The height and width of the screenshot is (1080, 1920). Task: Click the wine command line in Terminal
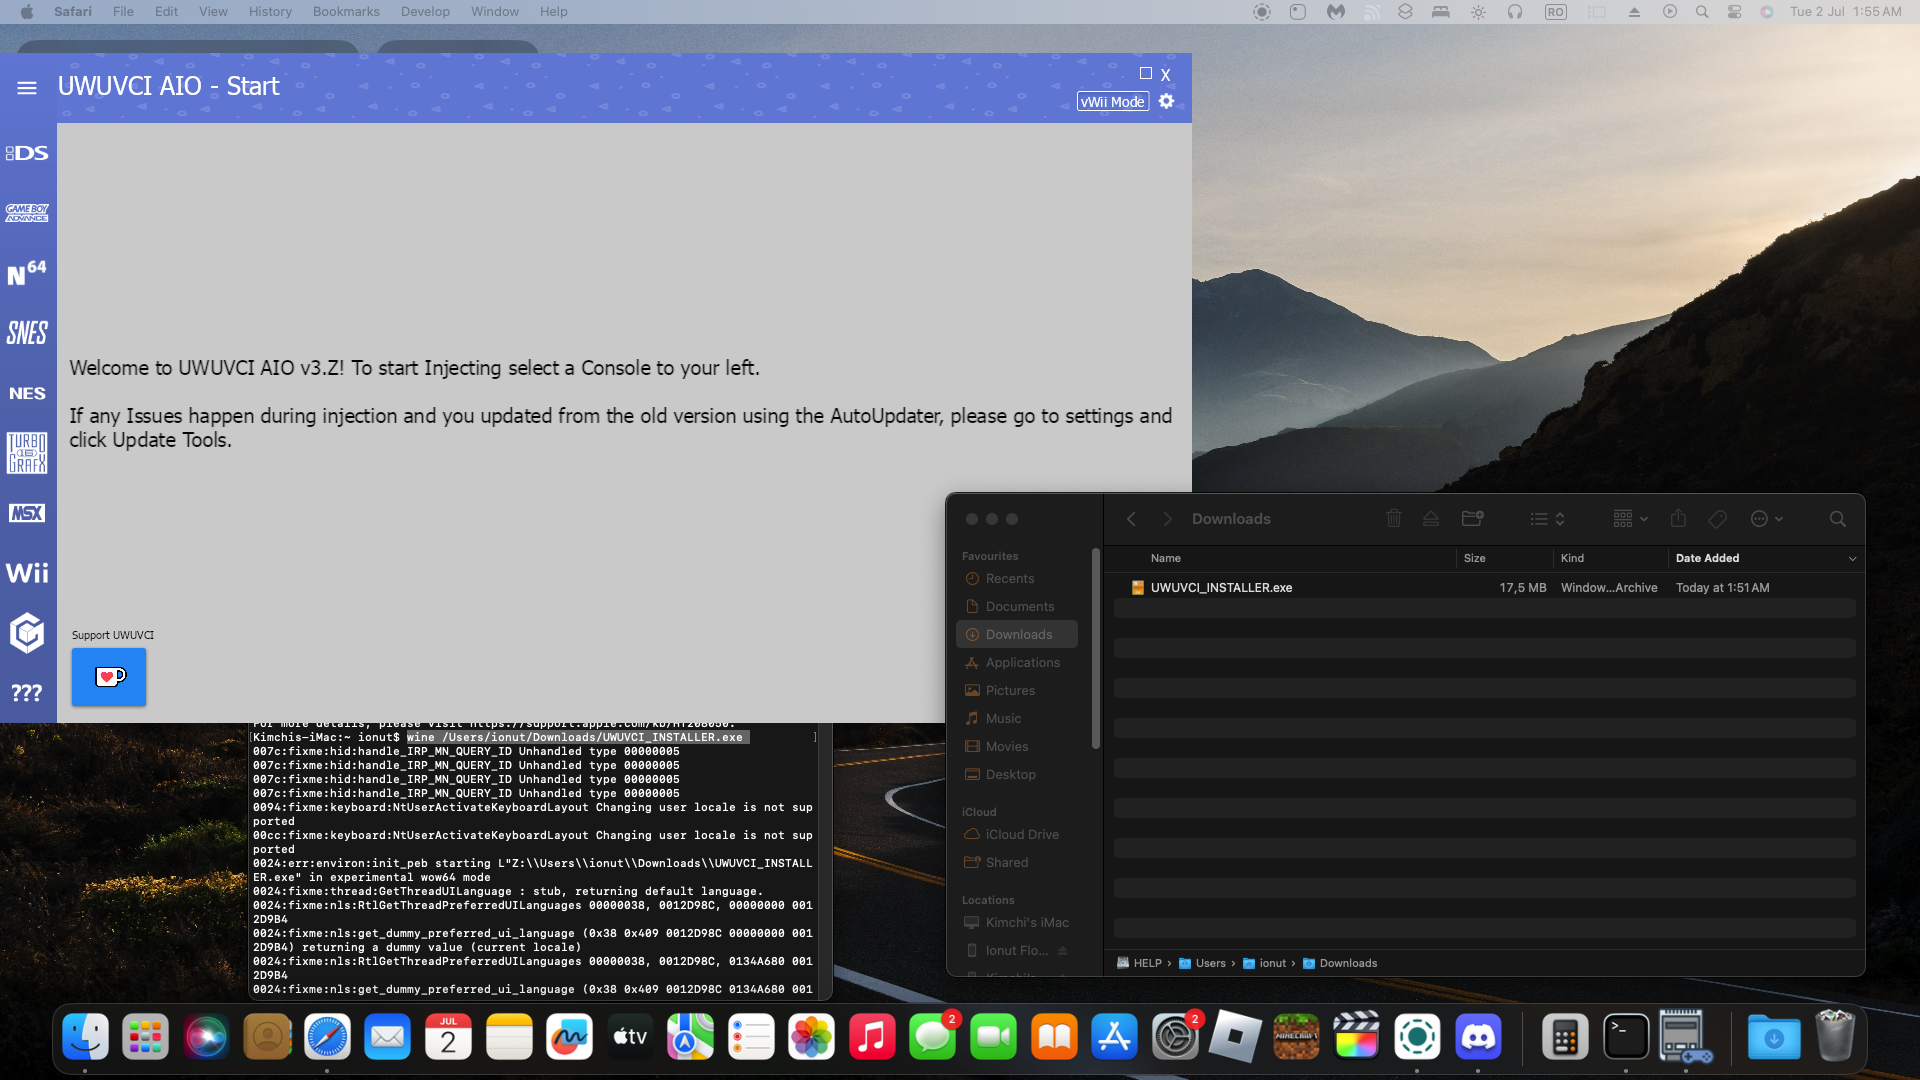click(578, 738)
